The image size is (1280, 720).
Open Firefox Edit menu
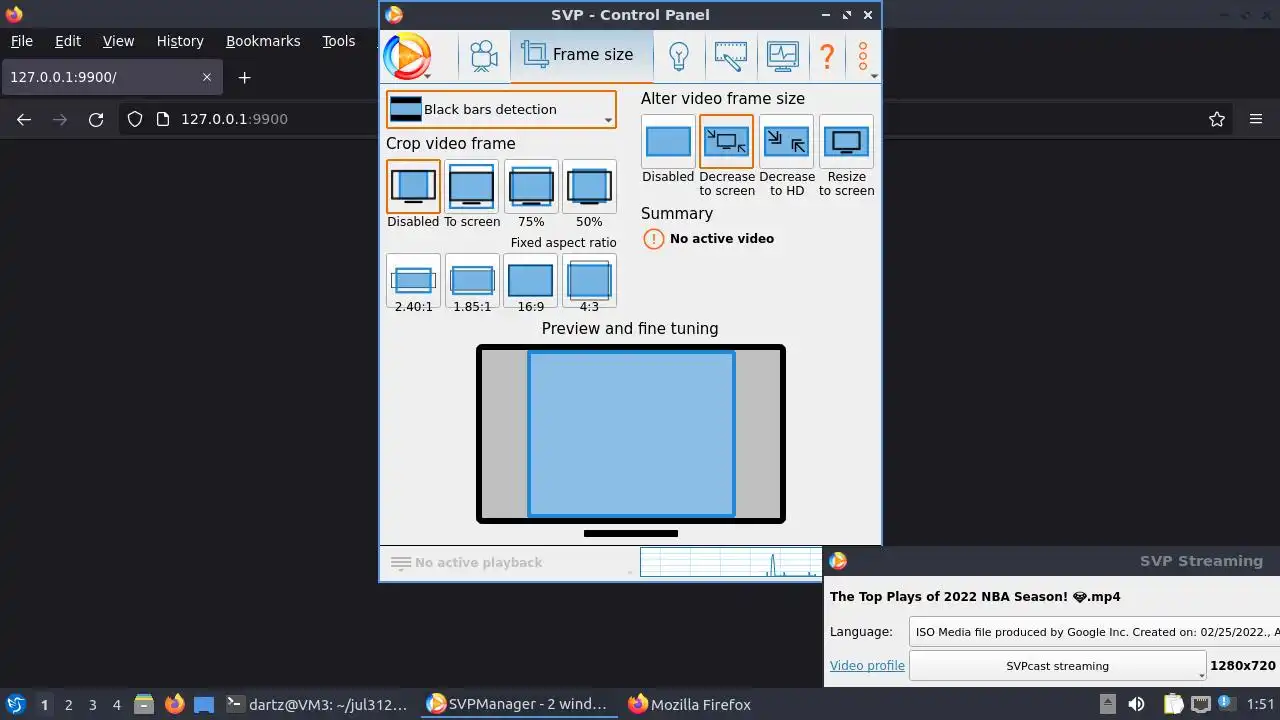(x=68, y=41)
